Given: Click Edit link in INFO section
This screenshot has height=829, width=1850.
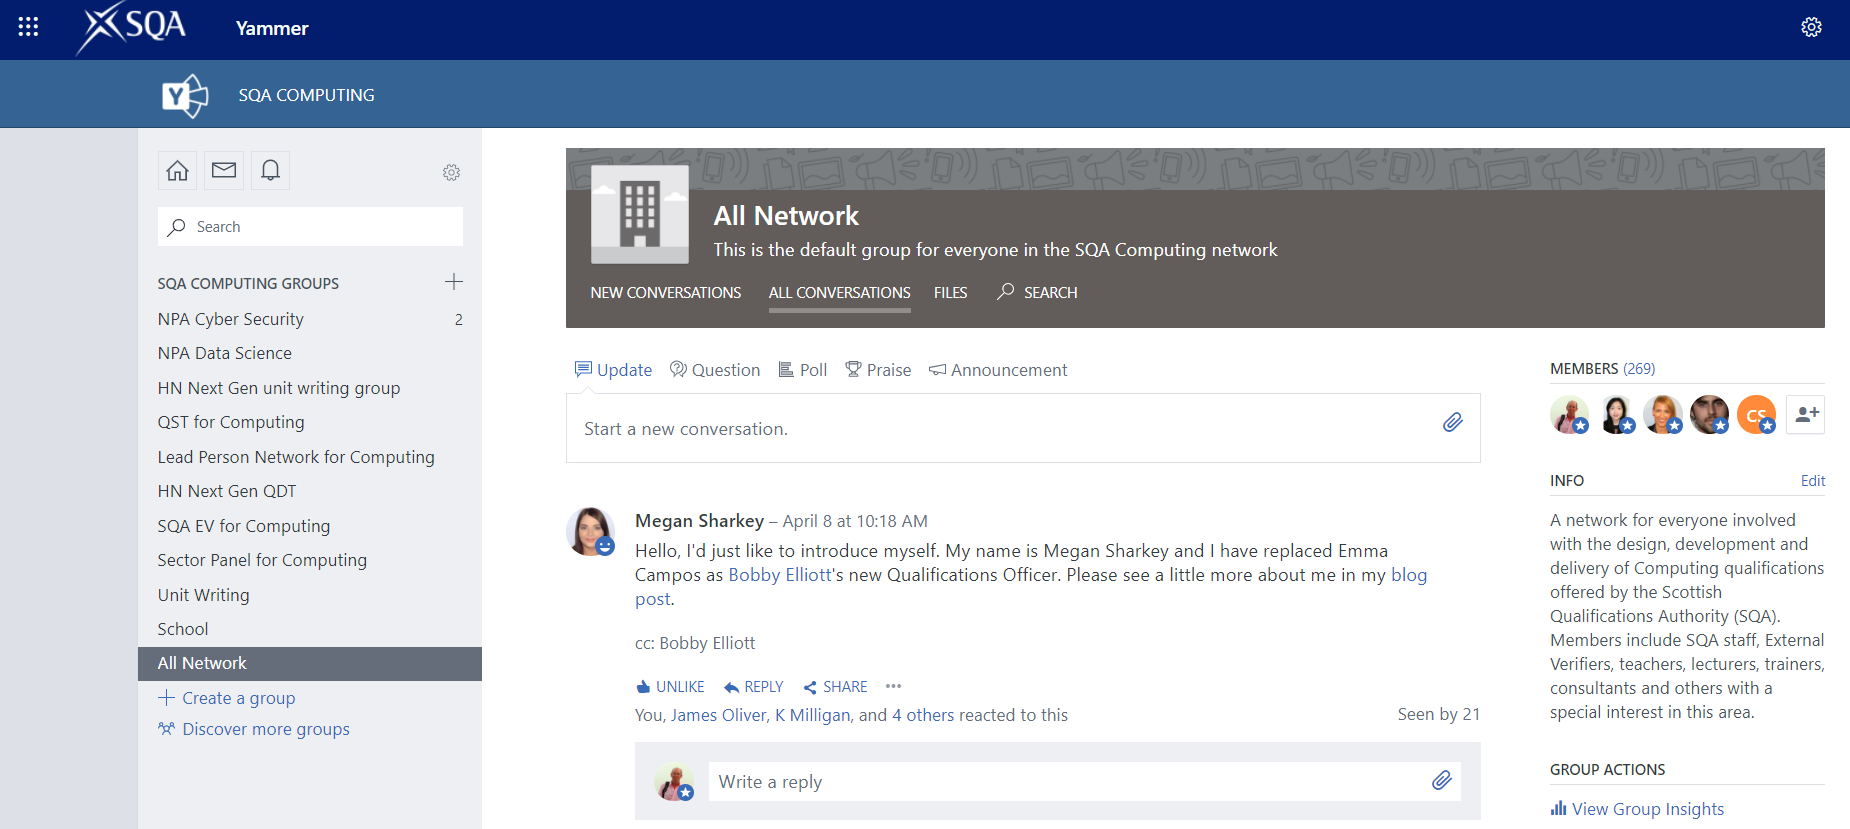Looking at the screenshot, I should (x=1812, y=481).
